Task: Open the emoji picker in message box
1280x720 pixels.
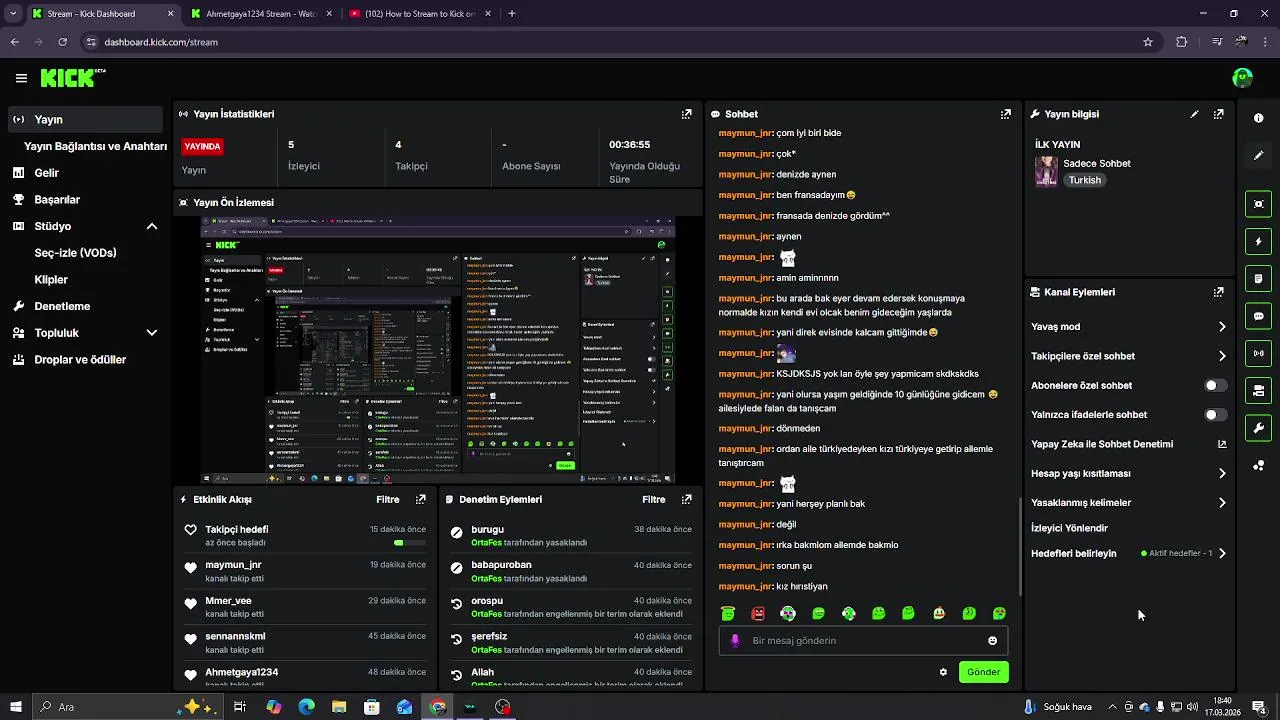Action: (992, 641)
